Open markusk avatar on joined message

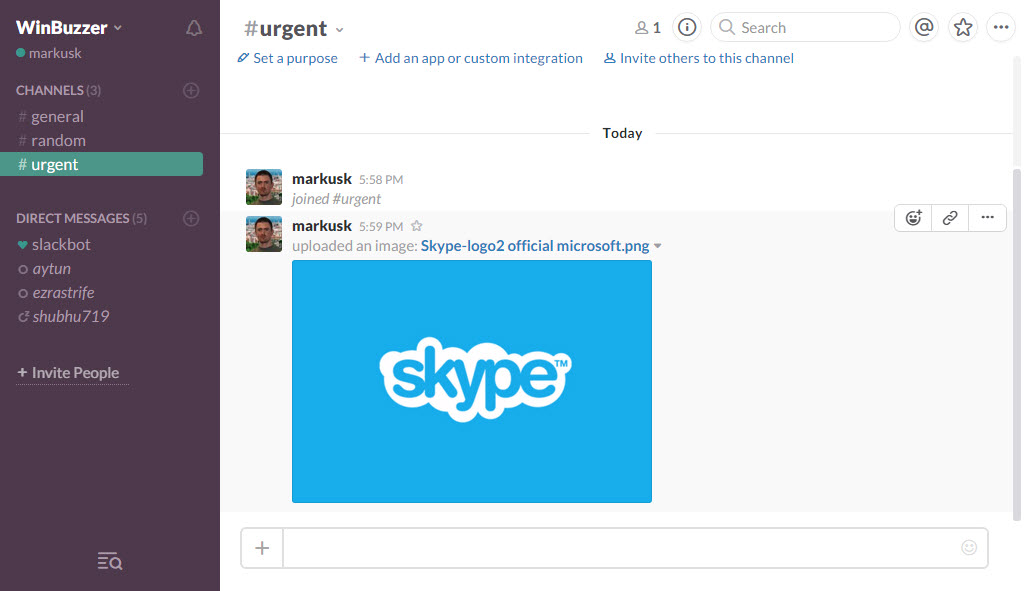(x=264, y=187)
